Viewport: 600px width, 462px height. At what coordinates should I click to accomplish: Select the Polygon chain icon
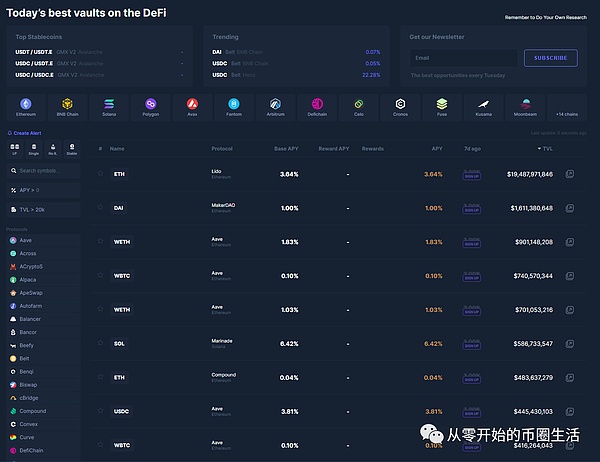click(151, 106)
